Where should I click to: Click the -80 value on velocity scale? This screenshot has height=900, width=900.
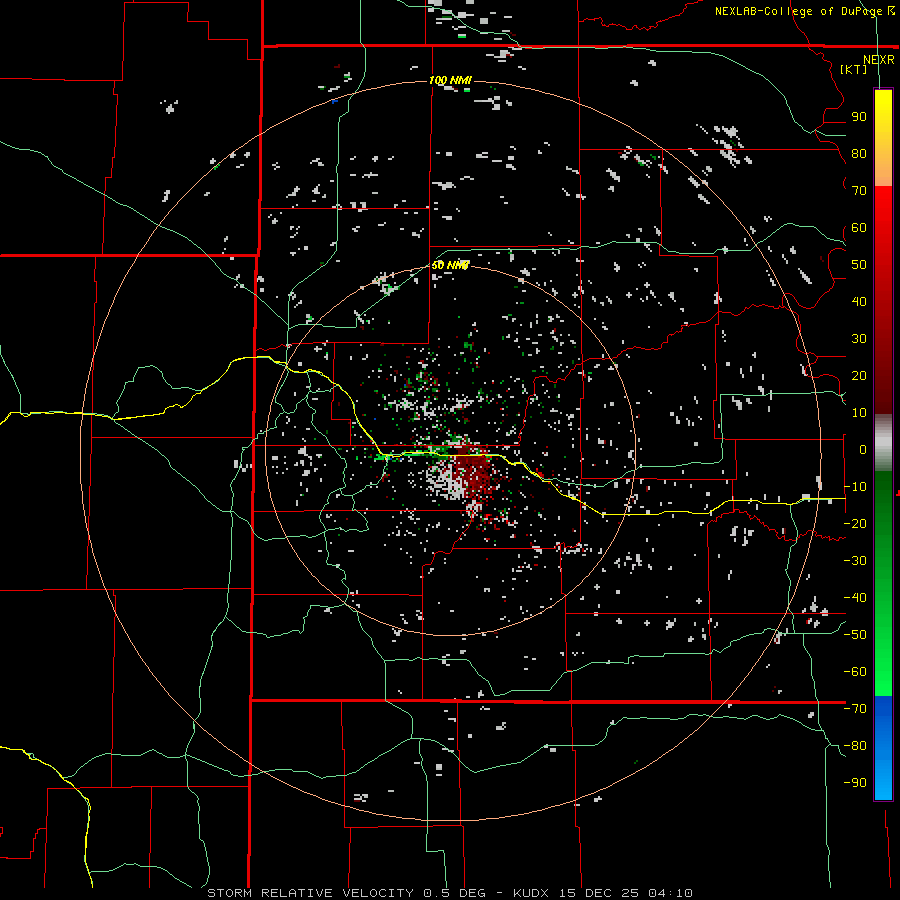click(855, 746)
